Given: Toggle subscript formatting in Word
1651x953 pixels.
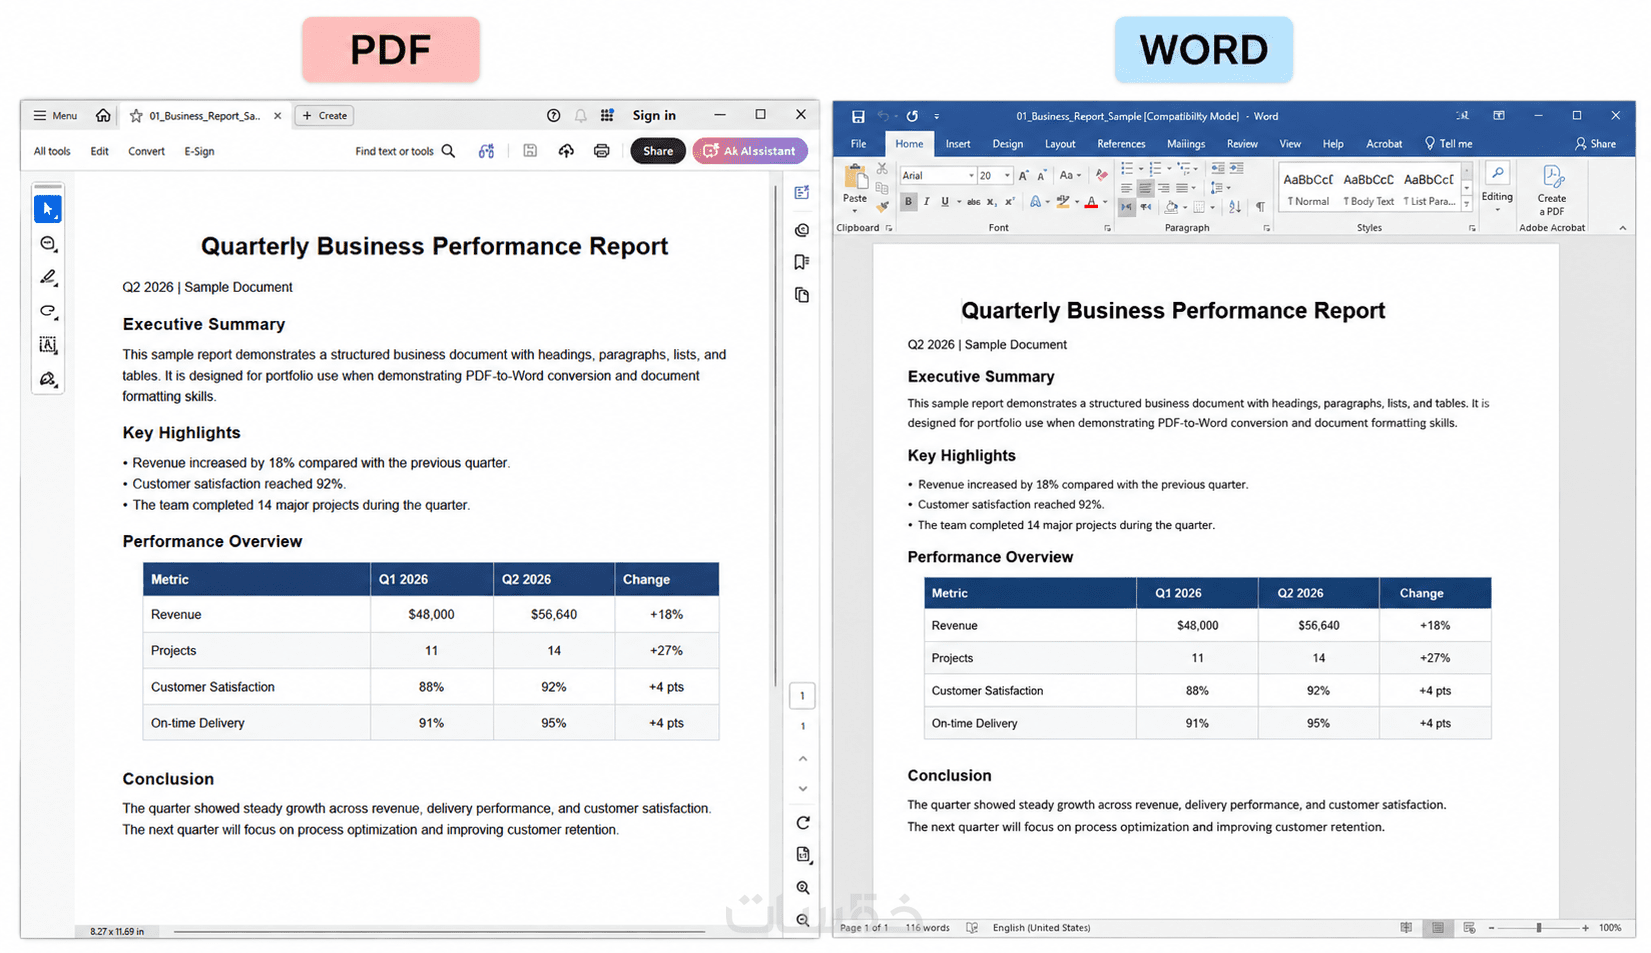Looking at the screenshot, I should (x=991, y=202).
